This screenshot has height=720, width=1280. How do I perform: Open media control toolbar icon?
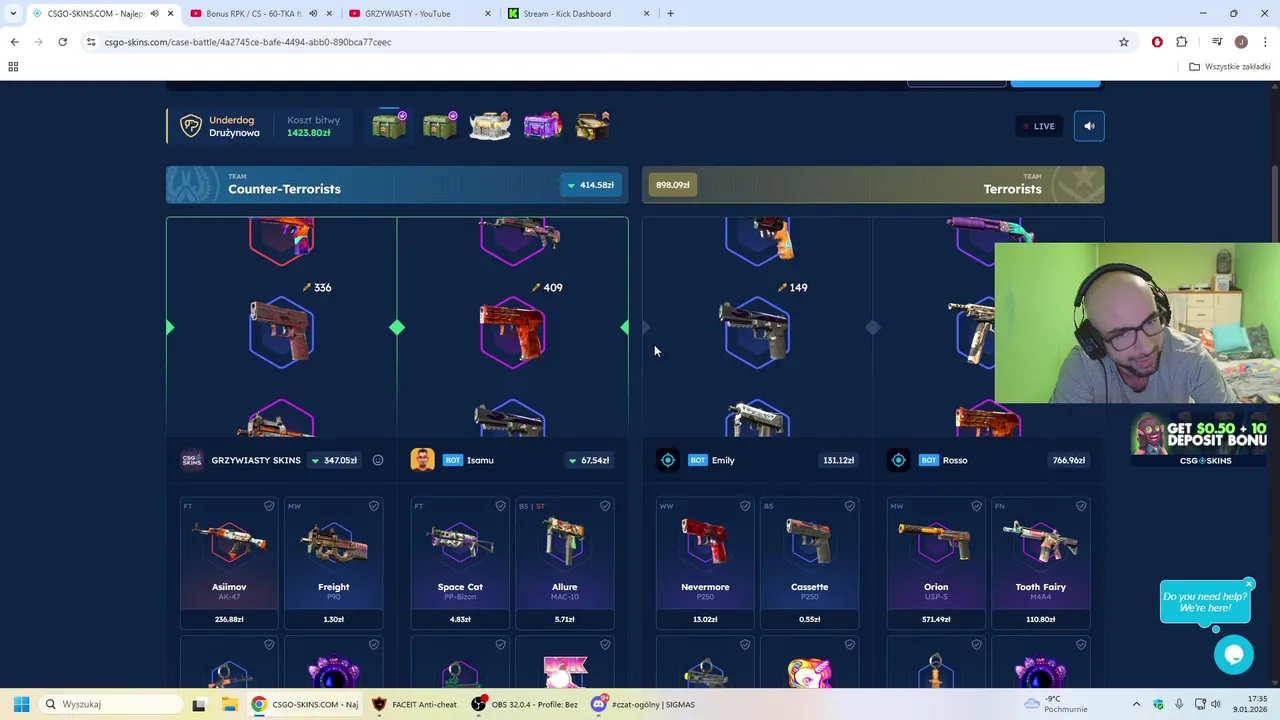tap(1217, 42)
